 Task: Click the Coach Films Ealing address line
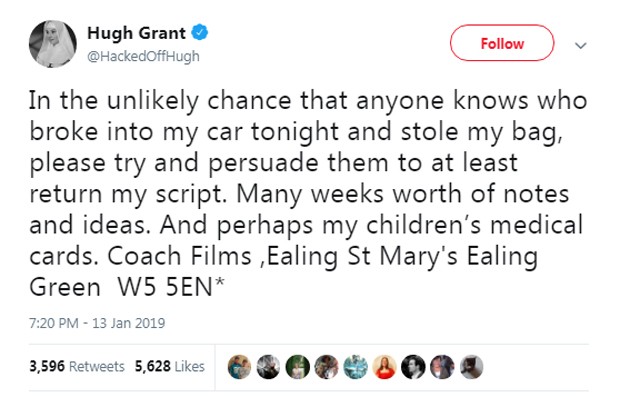click(322, 256)
